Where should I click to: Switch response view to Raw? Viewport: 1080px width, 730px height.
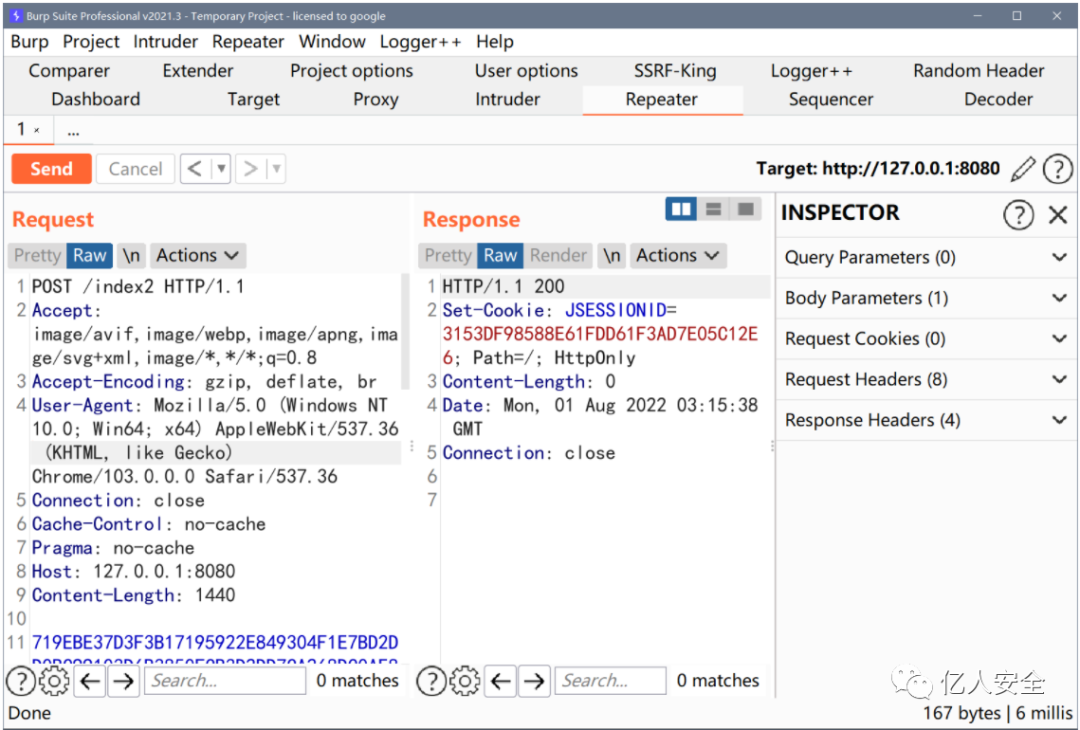[x=500, y=256]
